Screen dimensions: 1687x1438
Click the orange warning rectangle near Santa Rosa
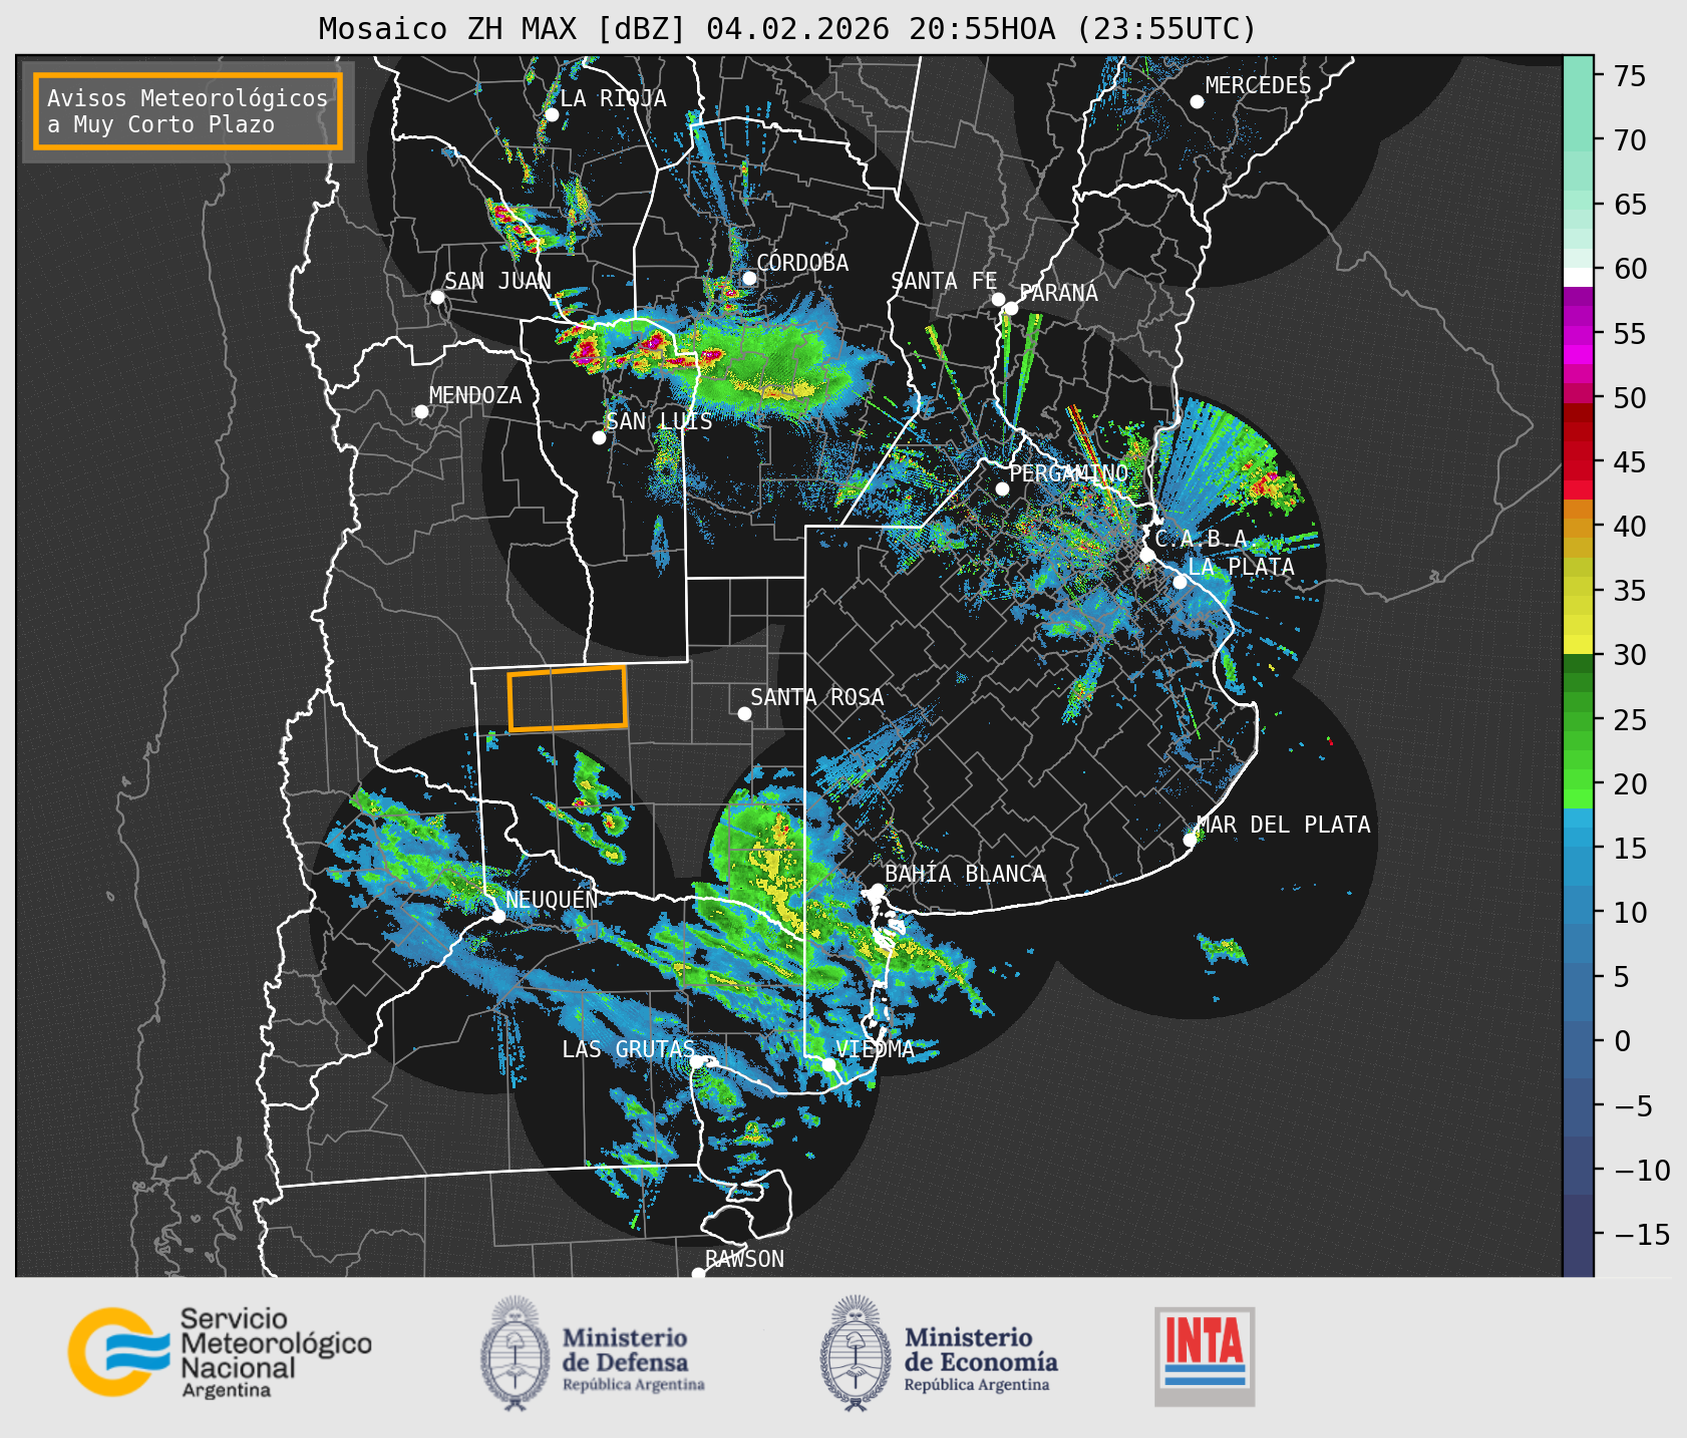click(x=567, y=698)
